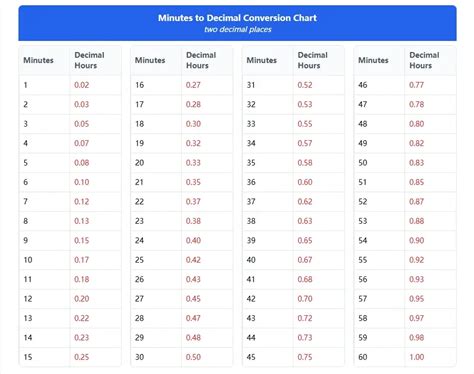Click the first Minutes column header
This screenshot has height=374, width=474.
click(x=38, y=60)
